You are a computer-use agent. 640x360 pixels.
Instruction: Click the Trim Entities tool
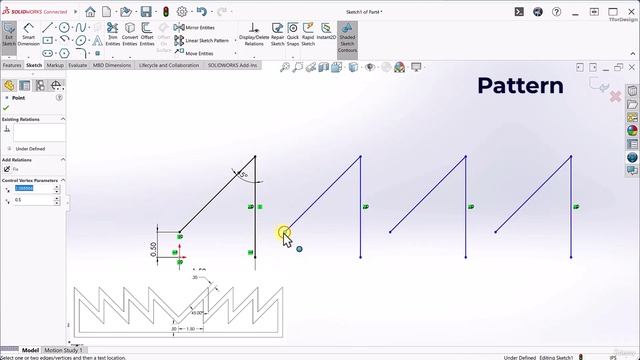[x=113, y=34]
